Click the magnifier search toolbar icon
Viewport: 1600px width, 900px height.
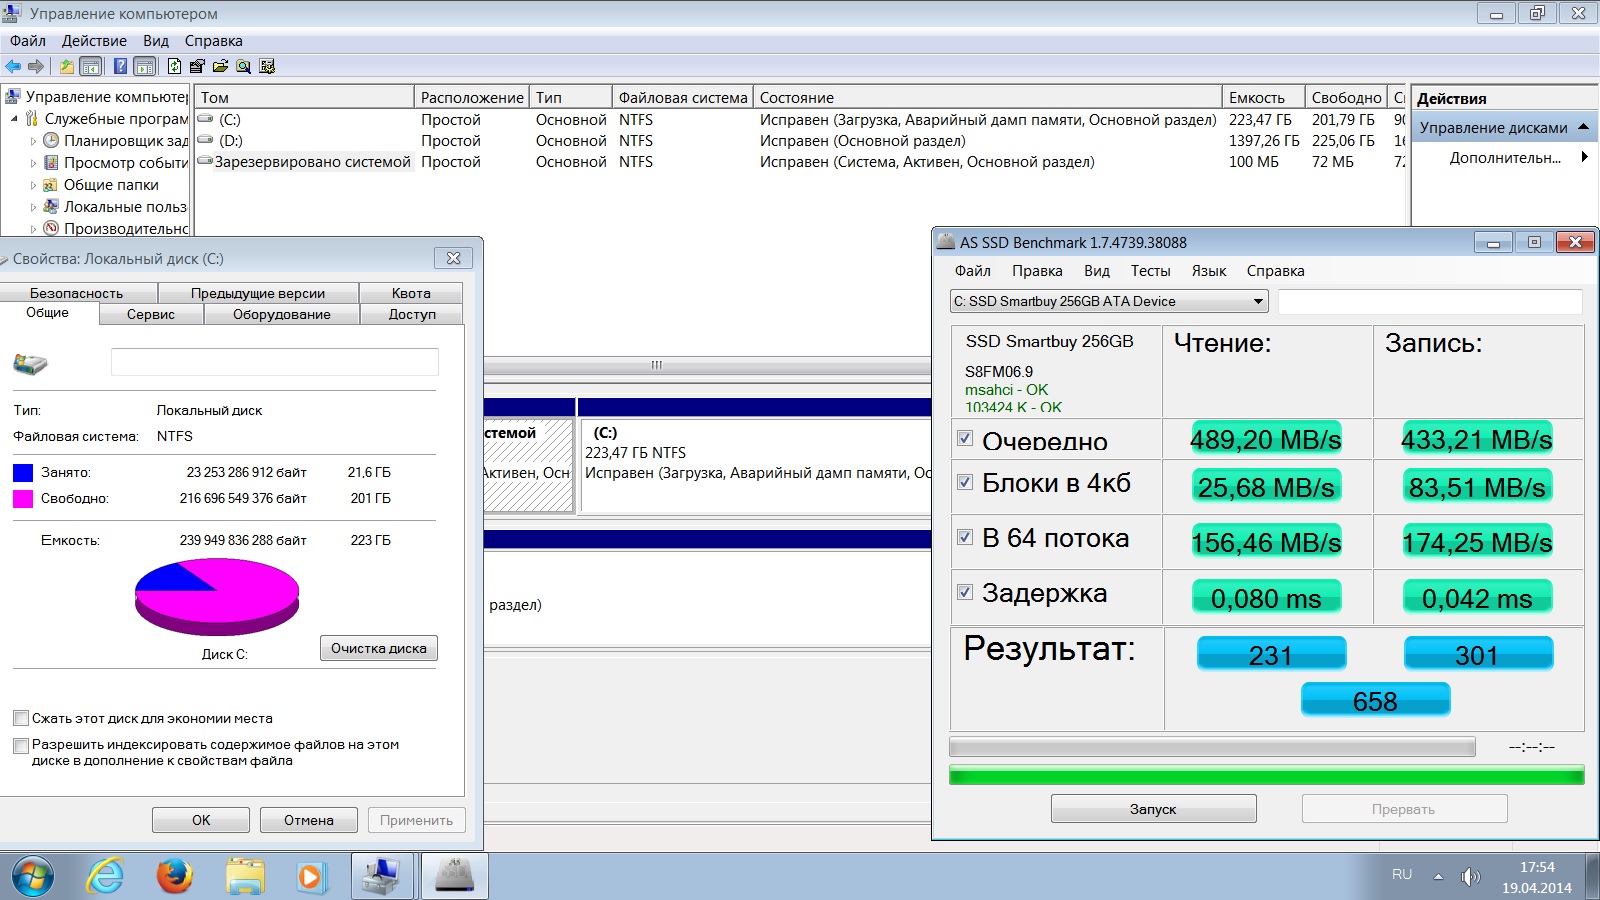243,66
